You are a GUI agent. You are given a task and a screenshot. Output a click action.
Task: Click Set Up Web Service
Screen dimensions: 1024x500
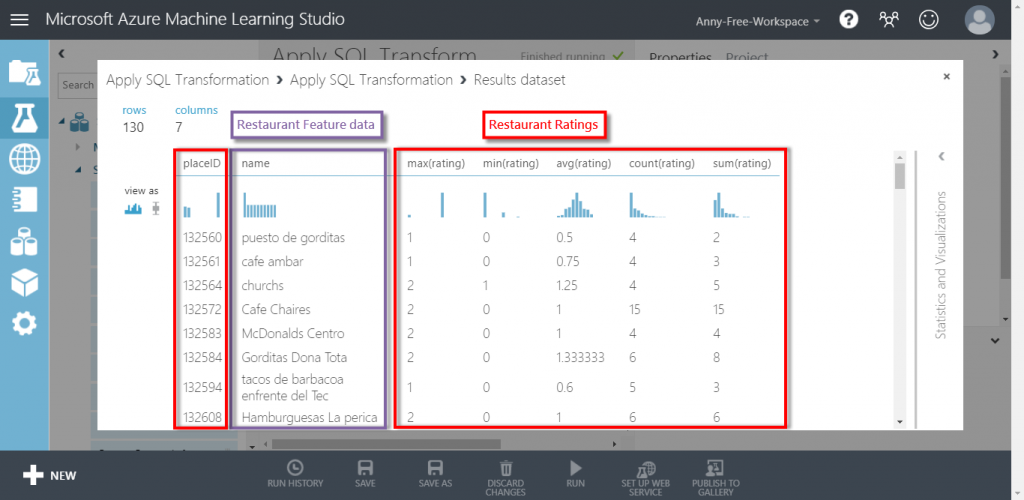click(646, 478)
